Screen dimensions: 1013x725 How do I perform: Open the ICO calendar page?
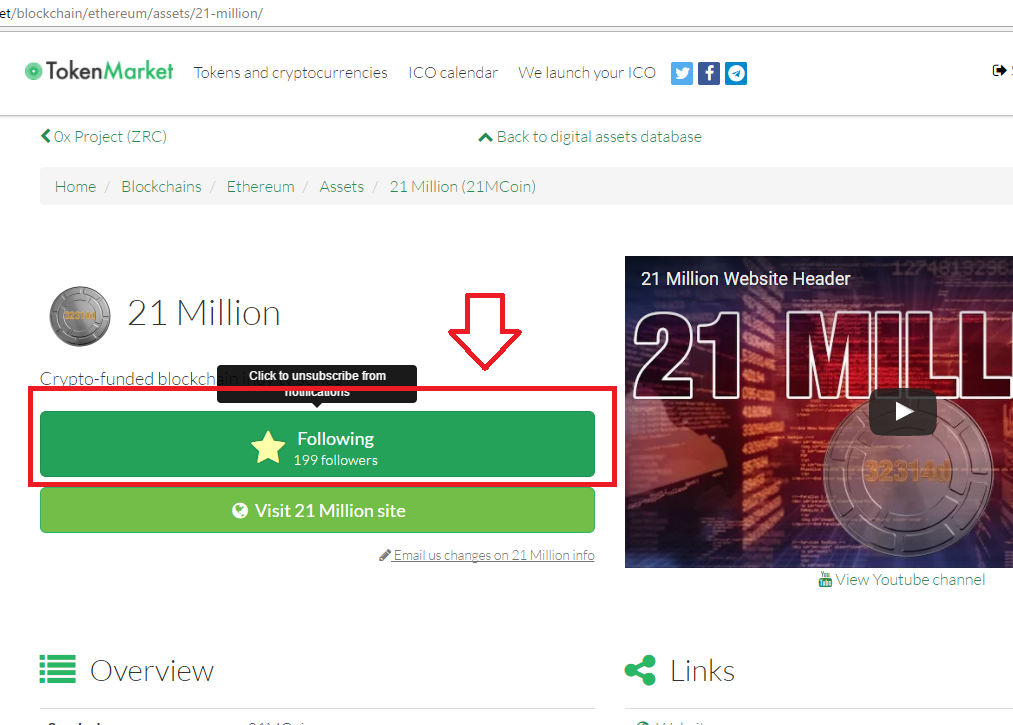[453, 73]
